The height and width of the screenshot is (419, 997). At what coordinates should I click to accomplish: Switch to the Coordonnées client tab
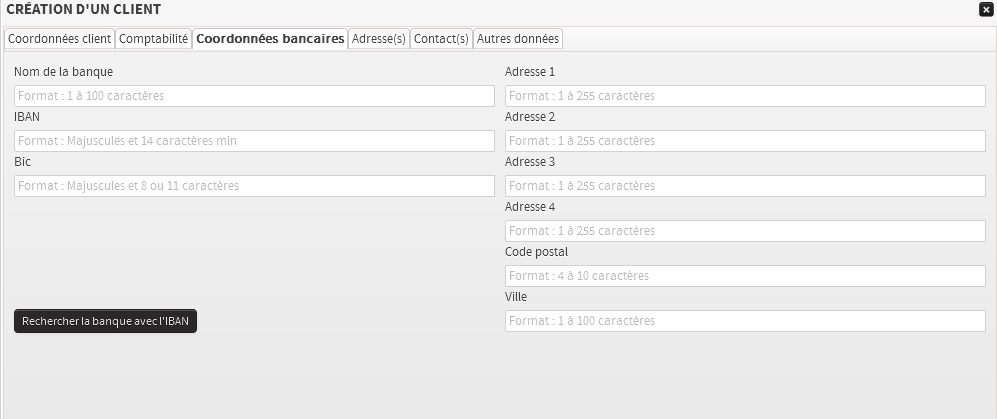pos(59,39)
